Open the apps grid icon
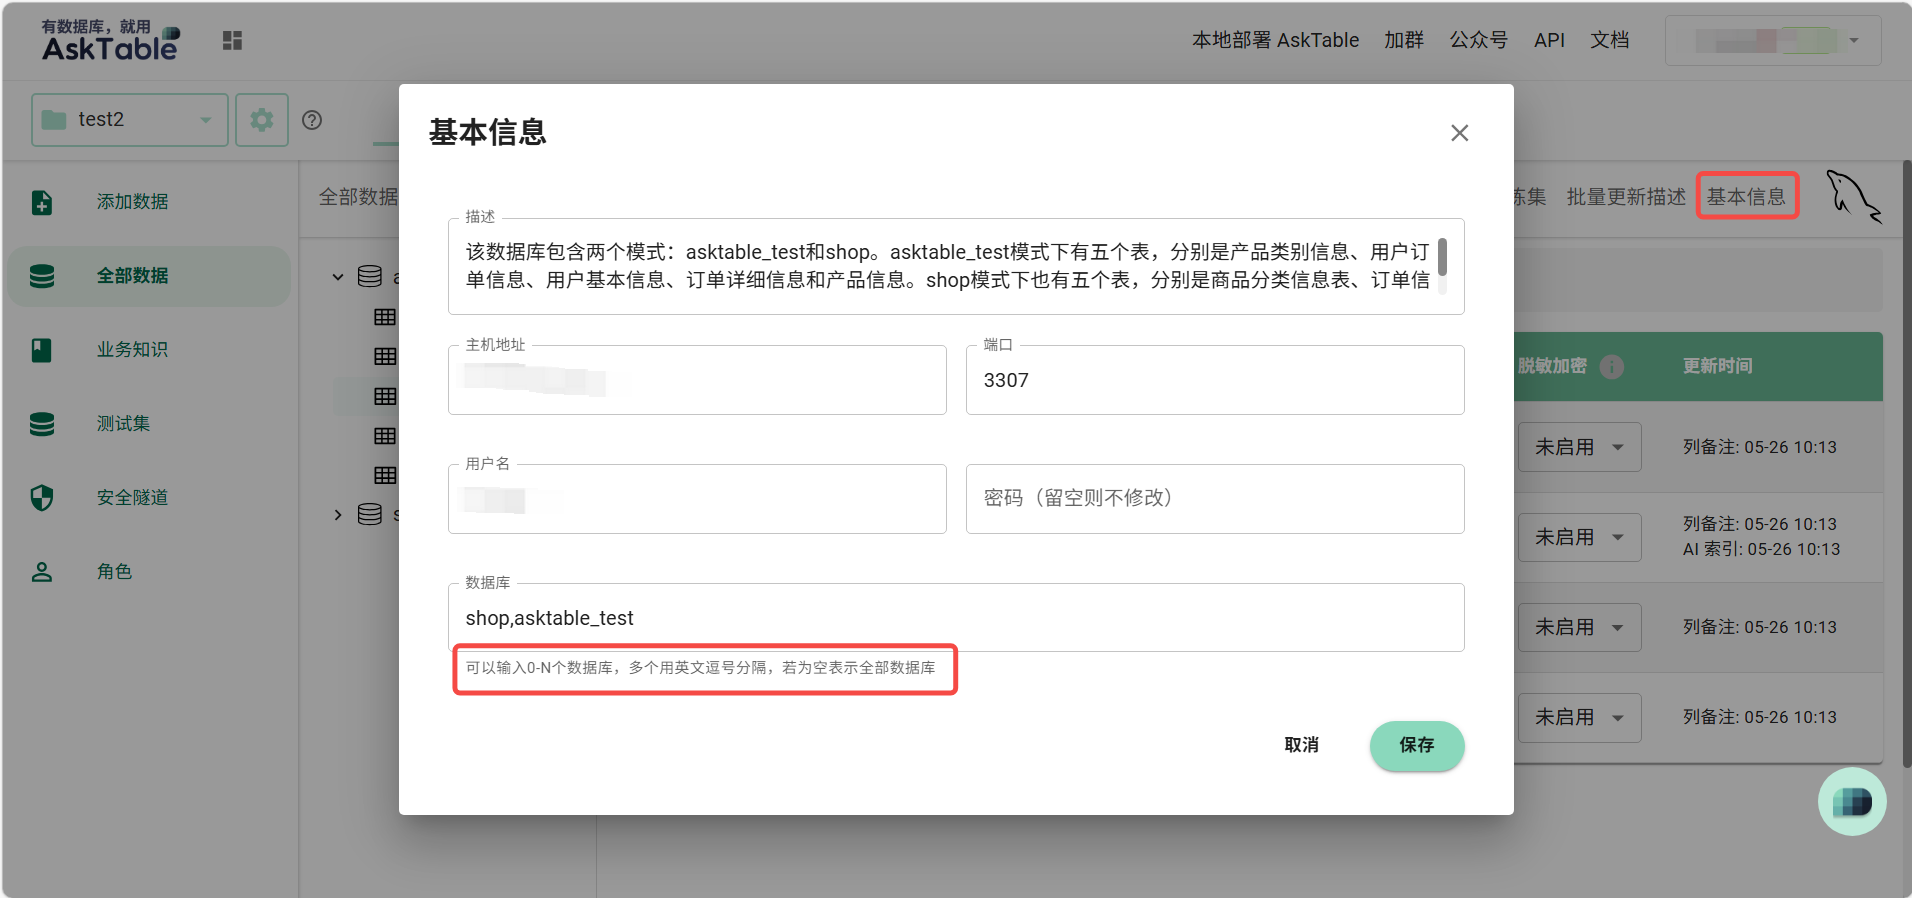Screen dimensions: 1912x898 232,40
